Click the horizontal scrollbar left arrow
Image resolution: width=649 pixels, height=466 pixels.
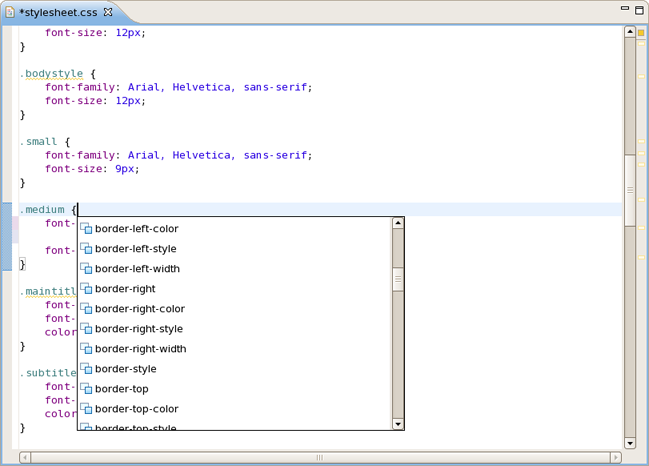tap(25, 457)
